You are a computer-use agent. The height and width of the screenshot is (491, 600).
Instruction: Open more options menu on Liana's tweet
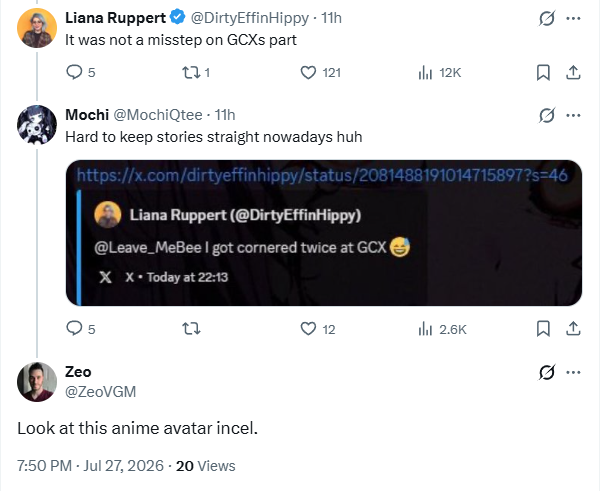coord(573,18)
